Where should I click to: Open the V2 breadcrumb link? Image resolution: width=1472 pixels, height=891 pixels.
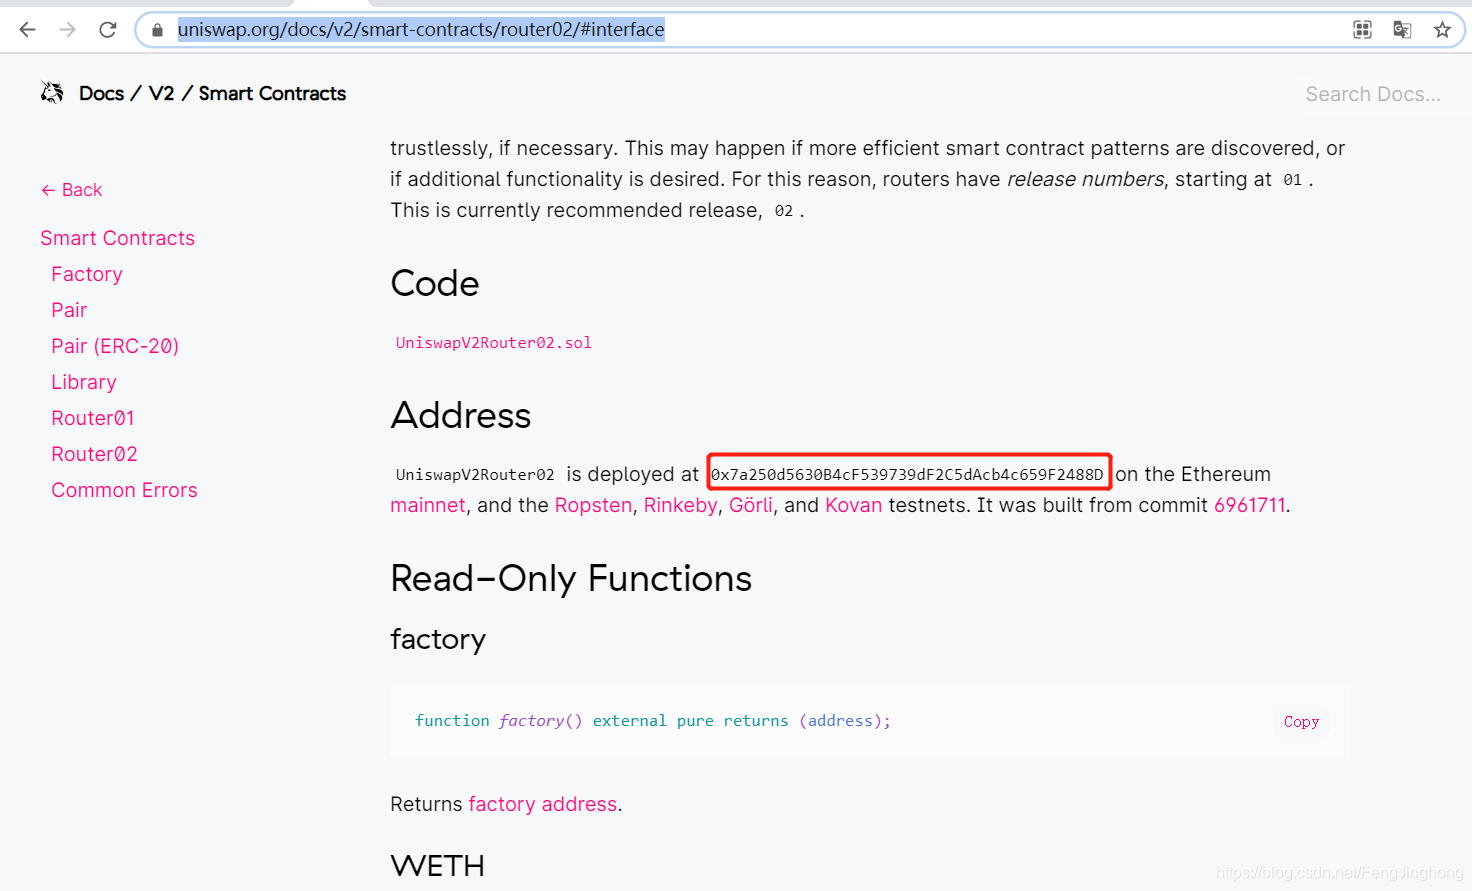tap(161, 94)
